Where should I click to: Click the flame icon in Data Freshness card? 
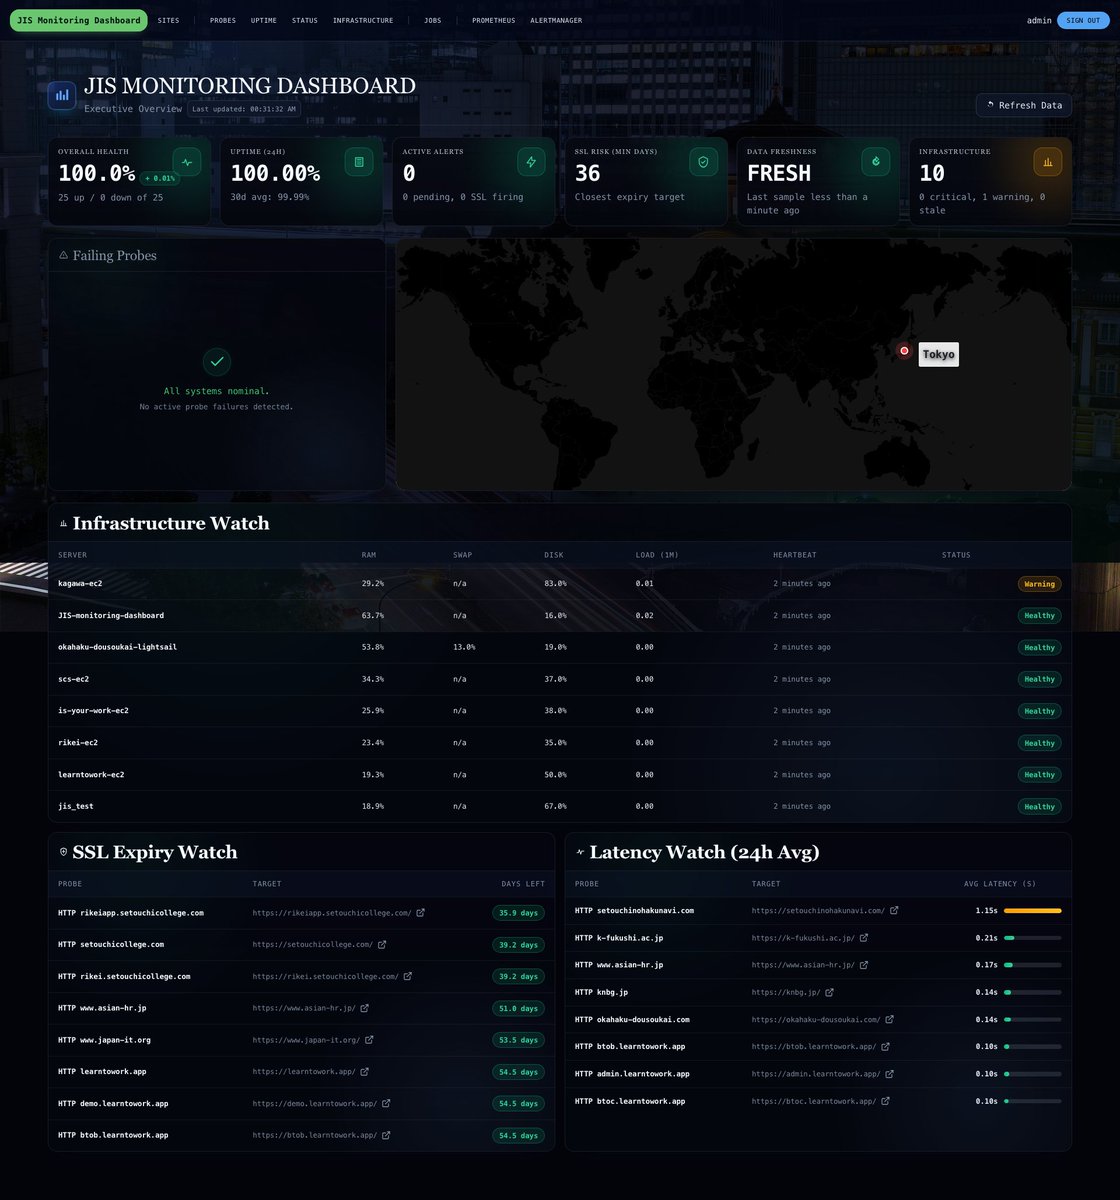[876, 162]
